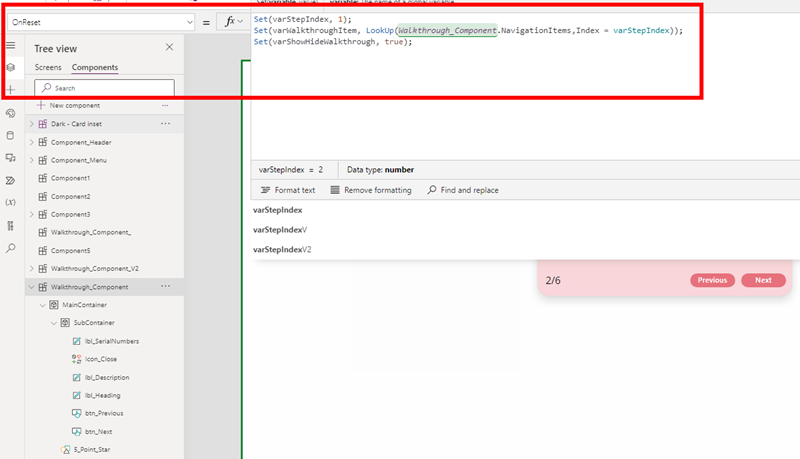Expand the Component_Menu node
The height and width of the screenshot is (459, 800).
pyautogui.click(x=32, y=160)
